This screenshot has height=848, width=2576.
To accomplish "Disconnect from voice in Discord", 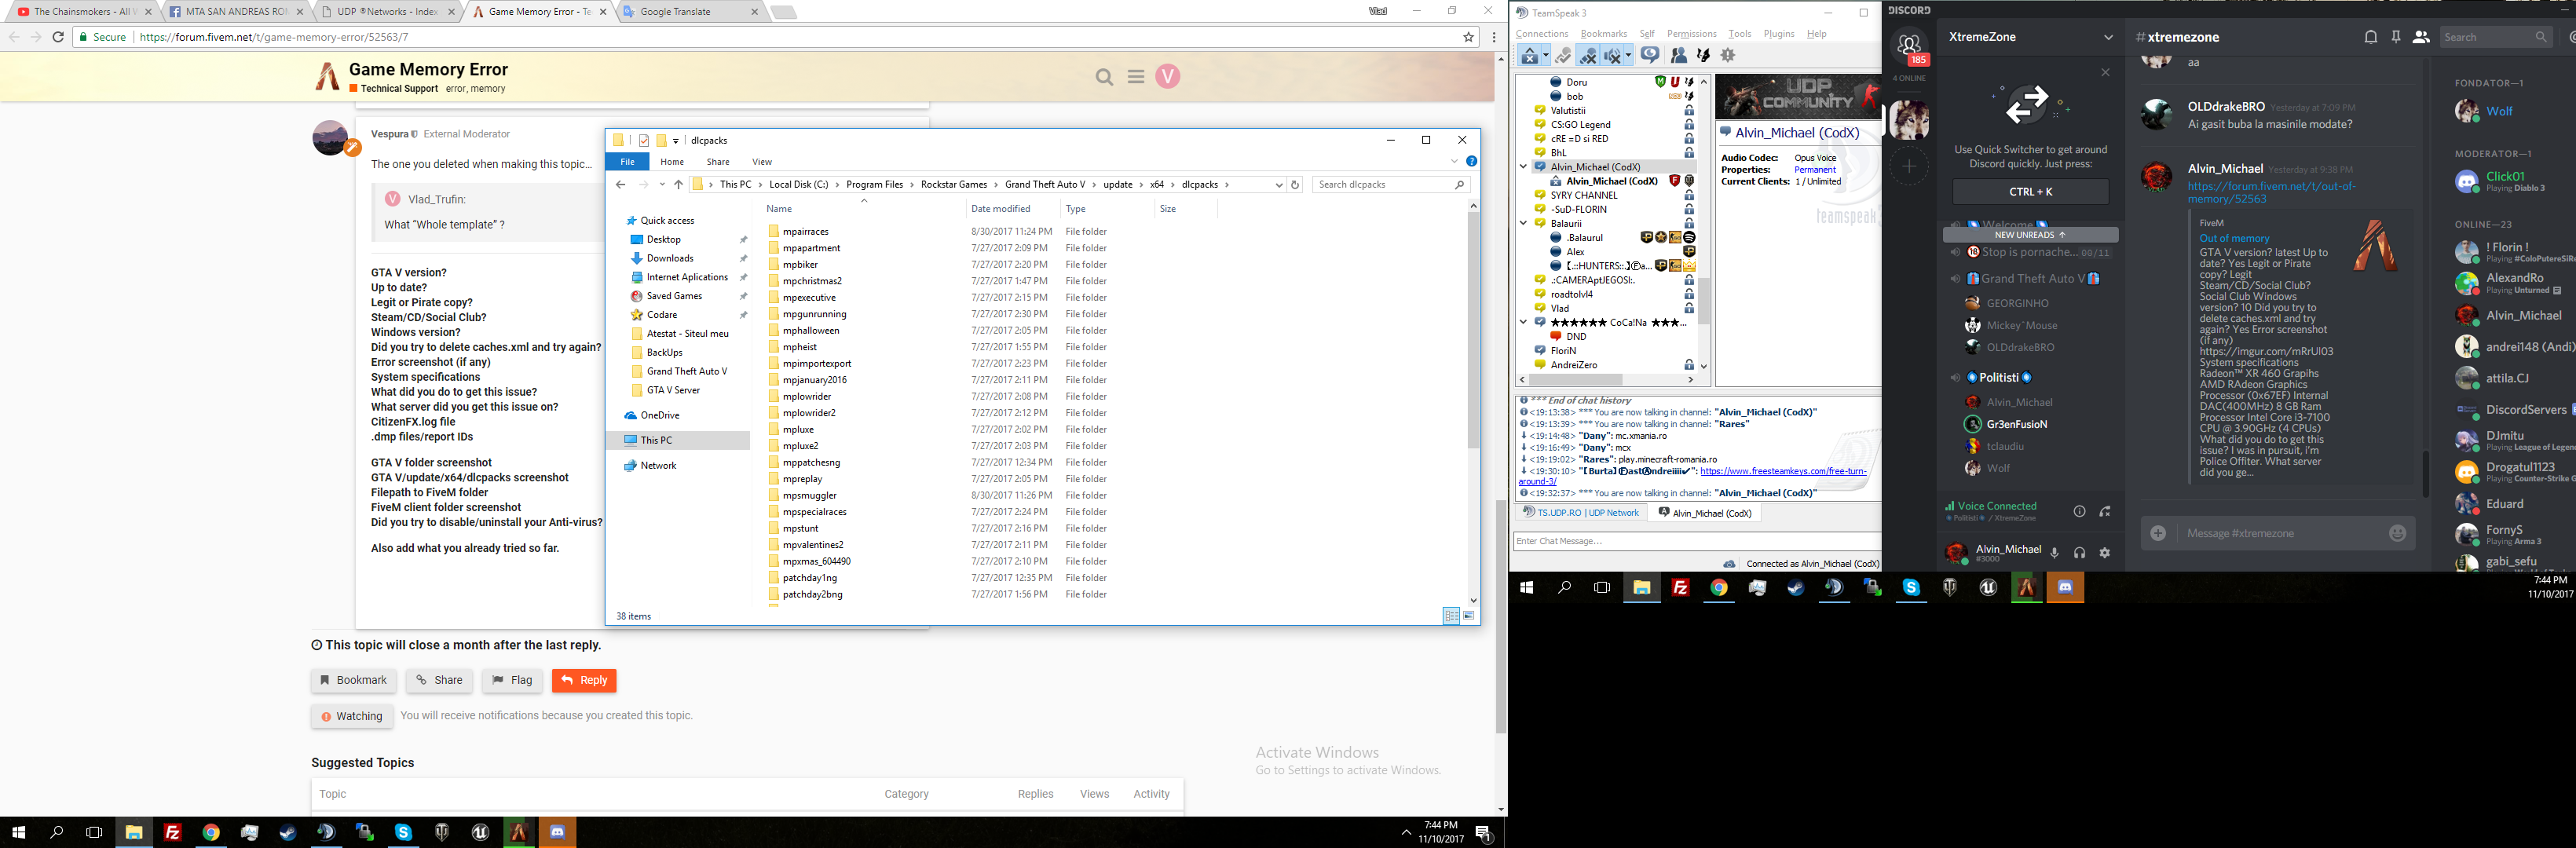I will [x=2105, y=511].
